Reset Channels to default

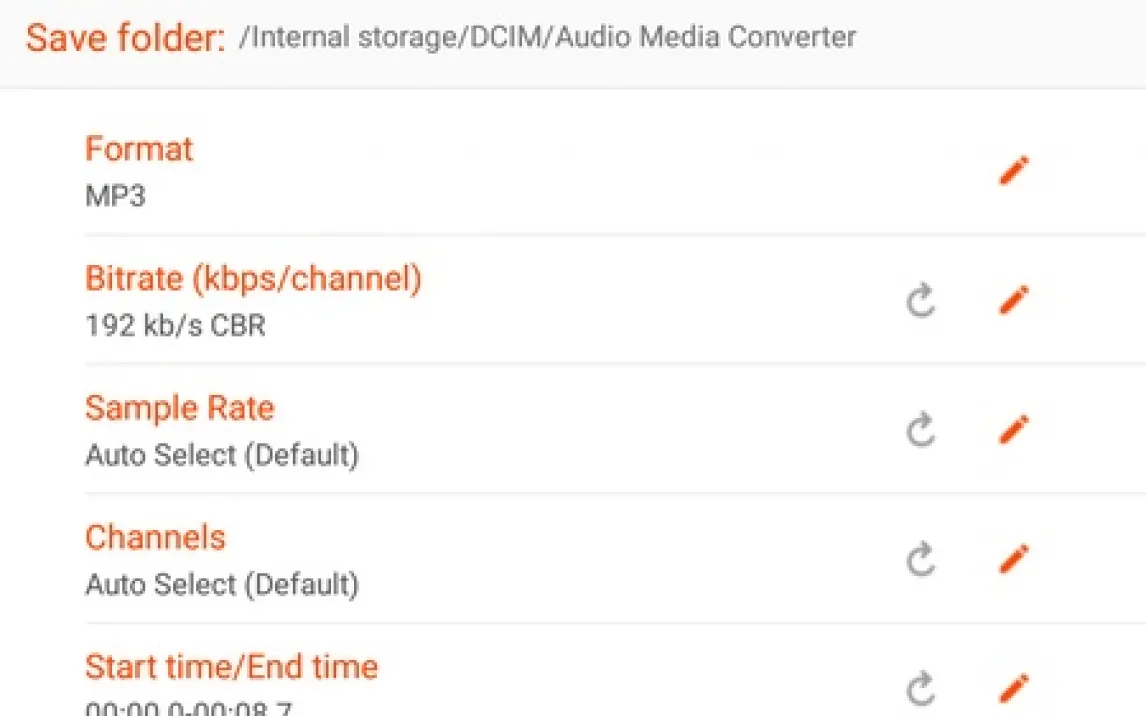(921, 560)
